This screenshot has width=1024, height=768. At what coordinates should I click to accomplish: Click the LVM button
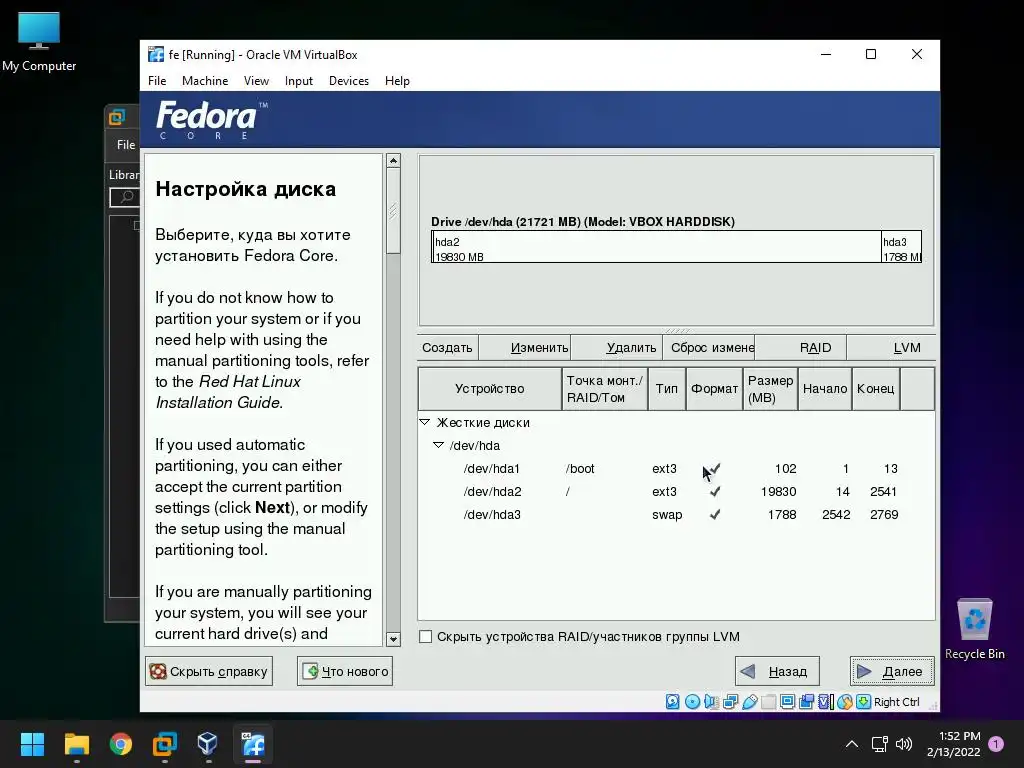click(891, 347)
